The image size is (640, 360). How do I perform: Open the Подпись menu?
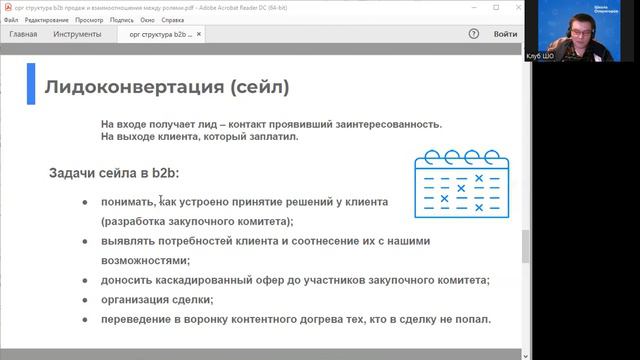click(x=122, y=20)
